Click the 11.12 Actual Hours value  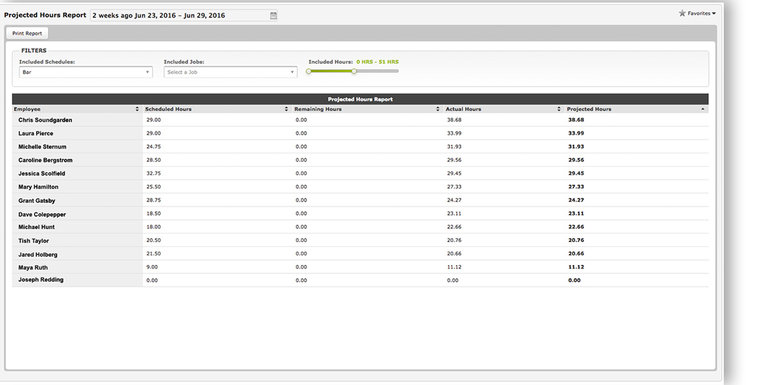(x=454, y=267)
